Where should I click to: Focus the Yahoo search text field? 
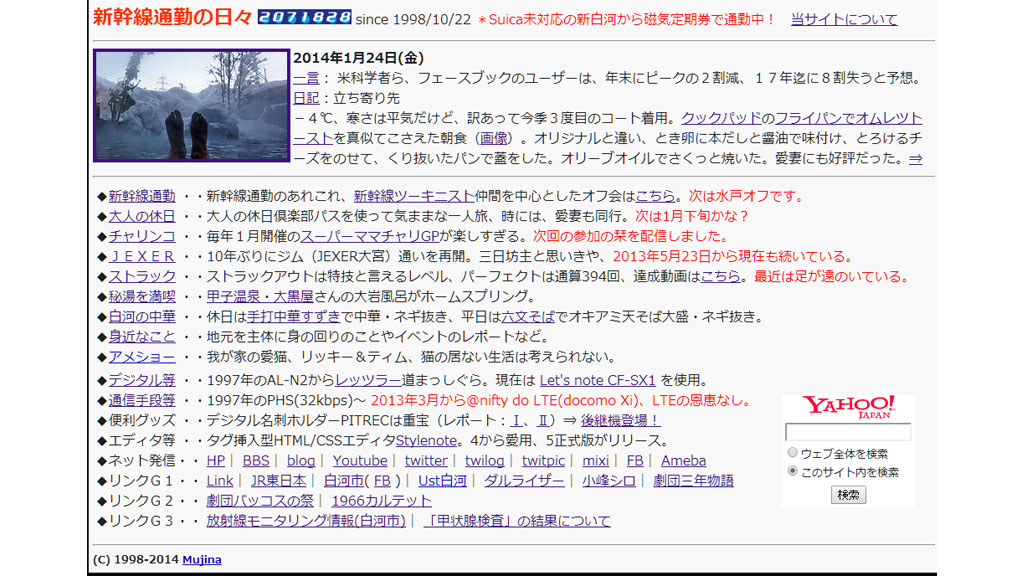[x=848, y=432]
